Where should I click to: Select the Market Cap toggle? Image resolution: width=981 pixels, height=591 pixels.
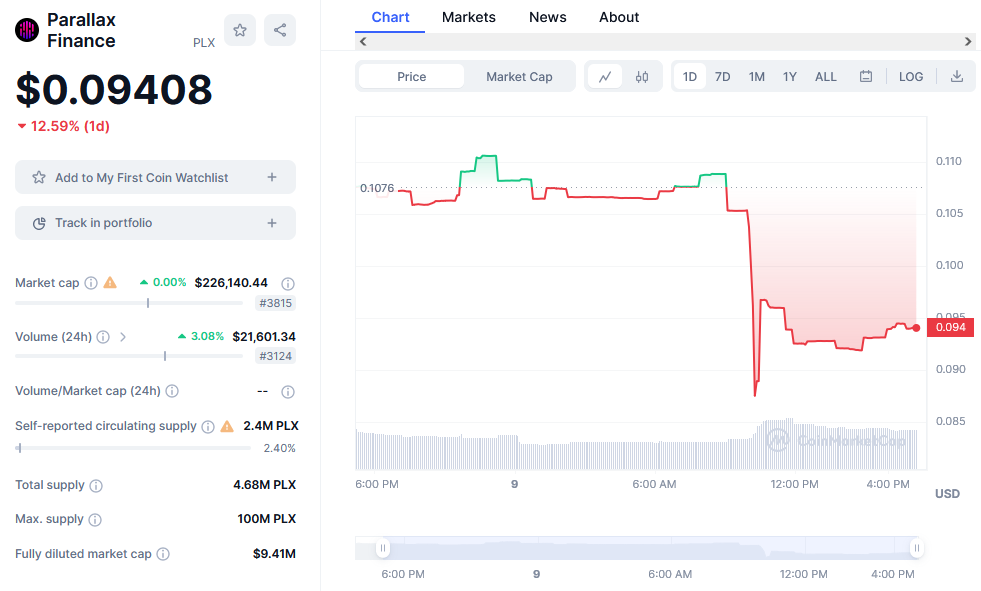(519, 77)
